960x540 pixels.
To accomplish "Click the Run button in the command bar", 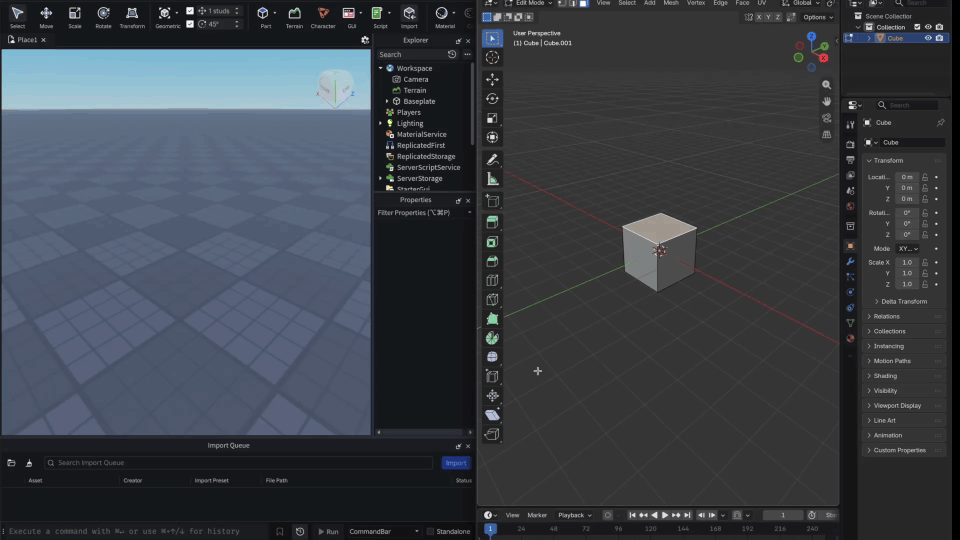I will (x=328, y=531).
